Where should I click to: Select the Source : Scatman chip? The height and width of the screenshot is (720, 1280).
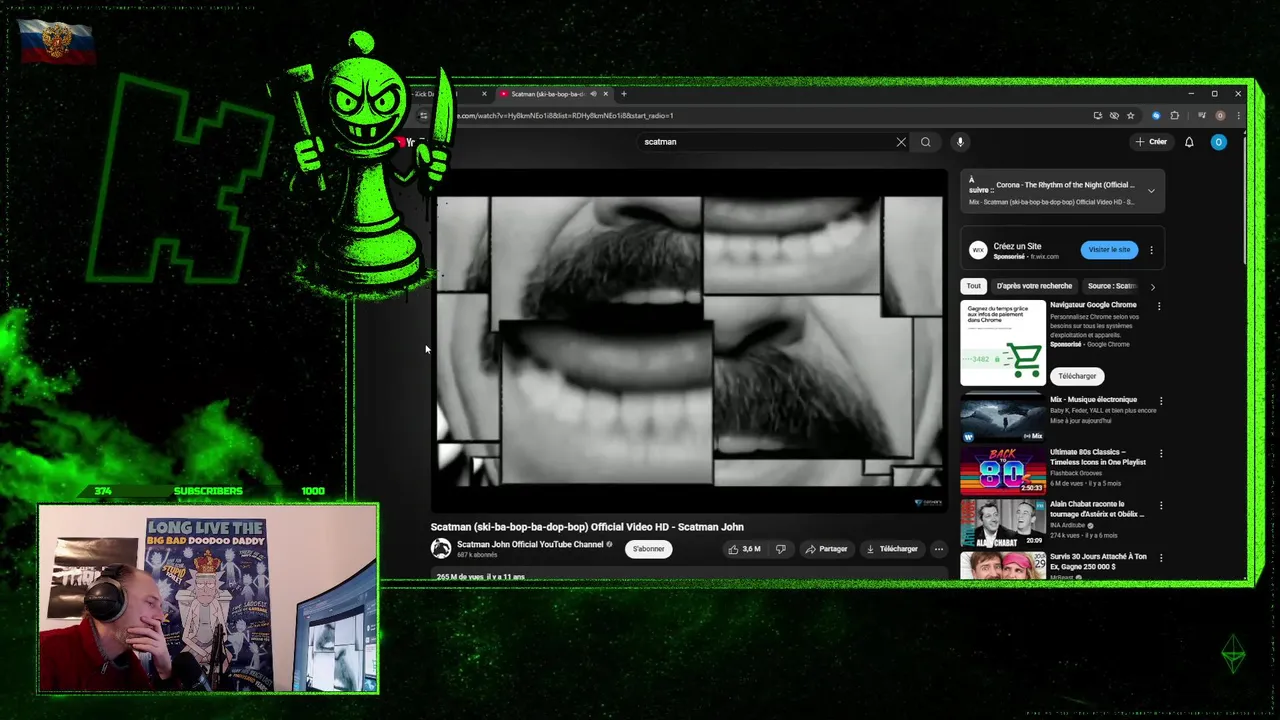coord(1112,286)
